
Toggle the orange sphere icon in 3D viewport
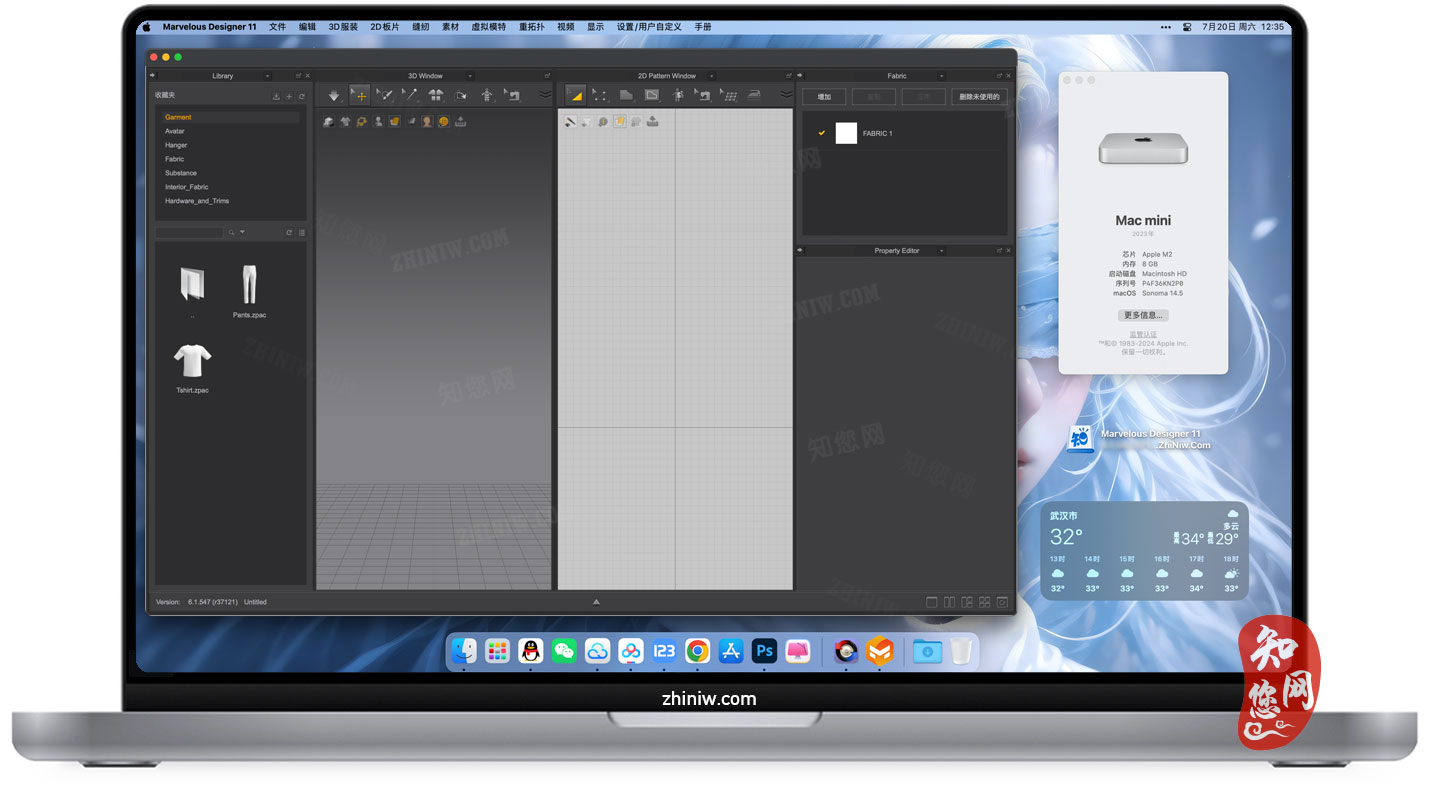[x=443, y=122]
